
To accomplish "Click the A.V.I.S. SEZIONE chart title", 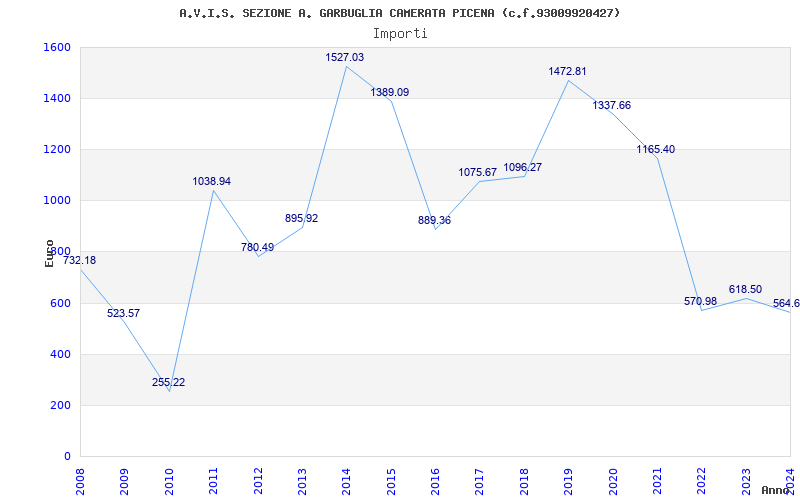I will [x=400, y=13].
